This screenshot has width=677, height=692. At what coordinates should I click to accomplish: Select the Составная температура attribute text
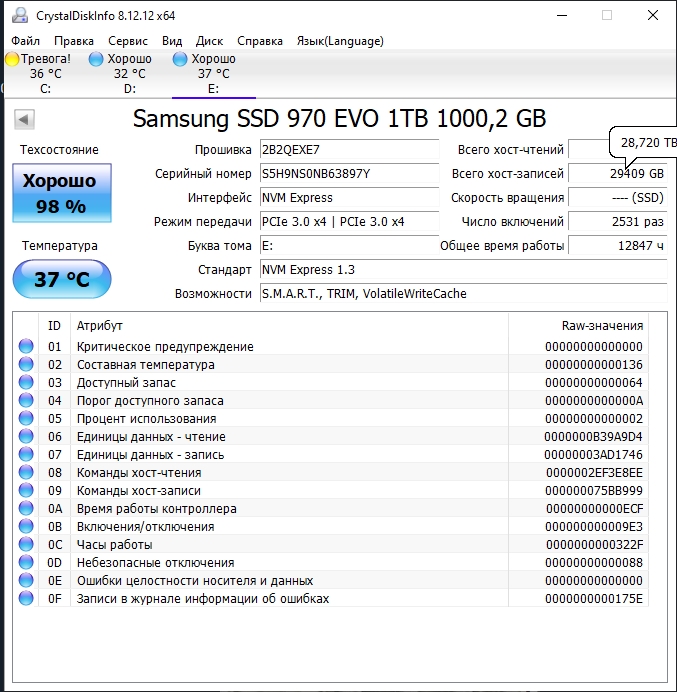click(x=146, y=365)
